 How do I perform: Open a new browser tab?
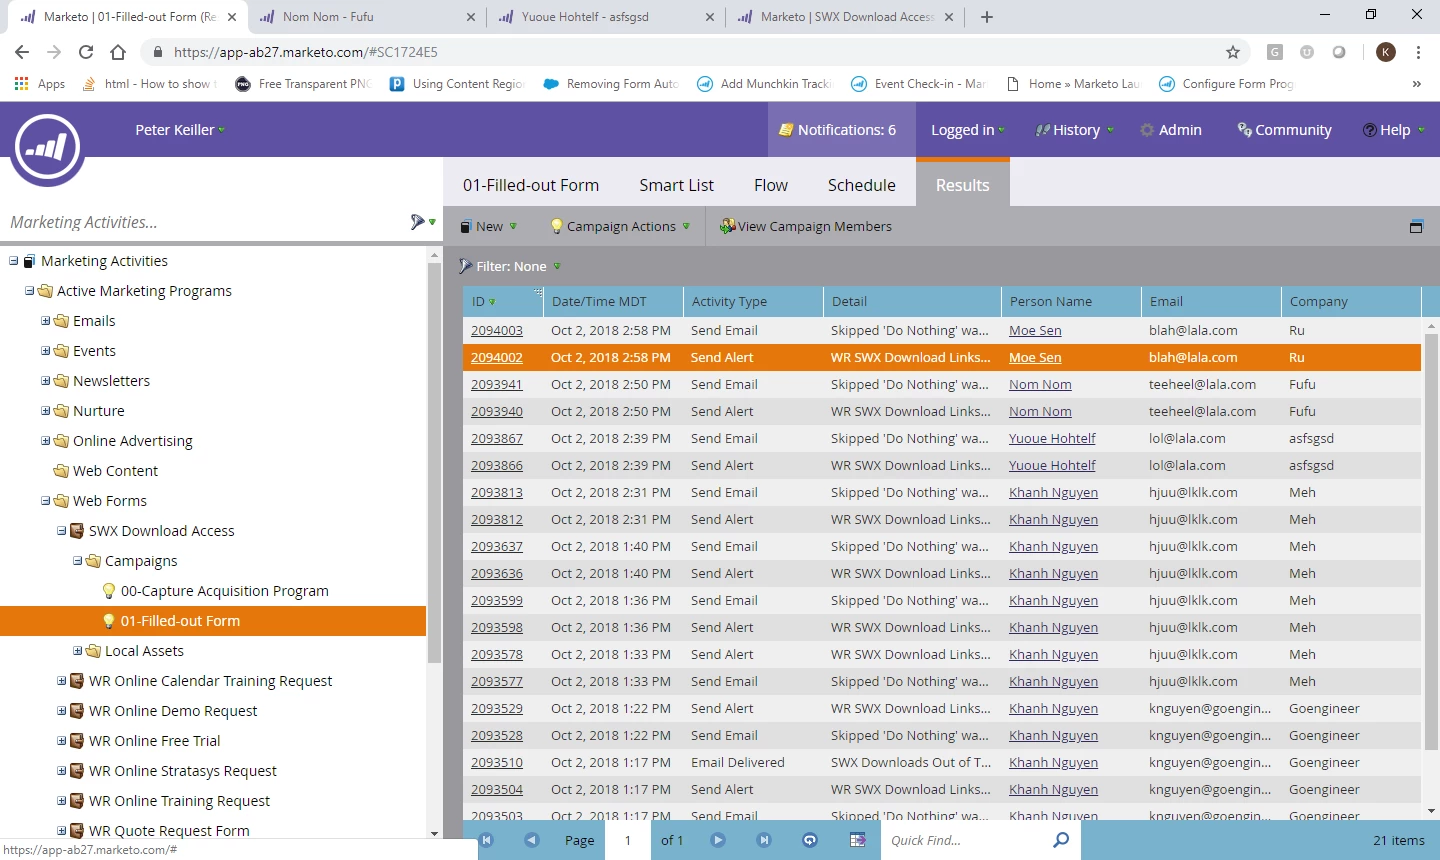tap(987, 17)
